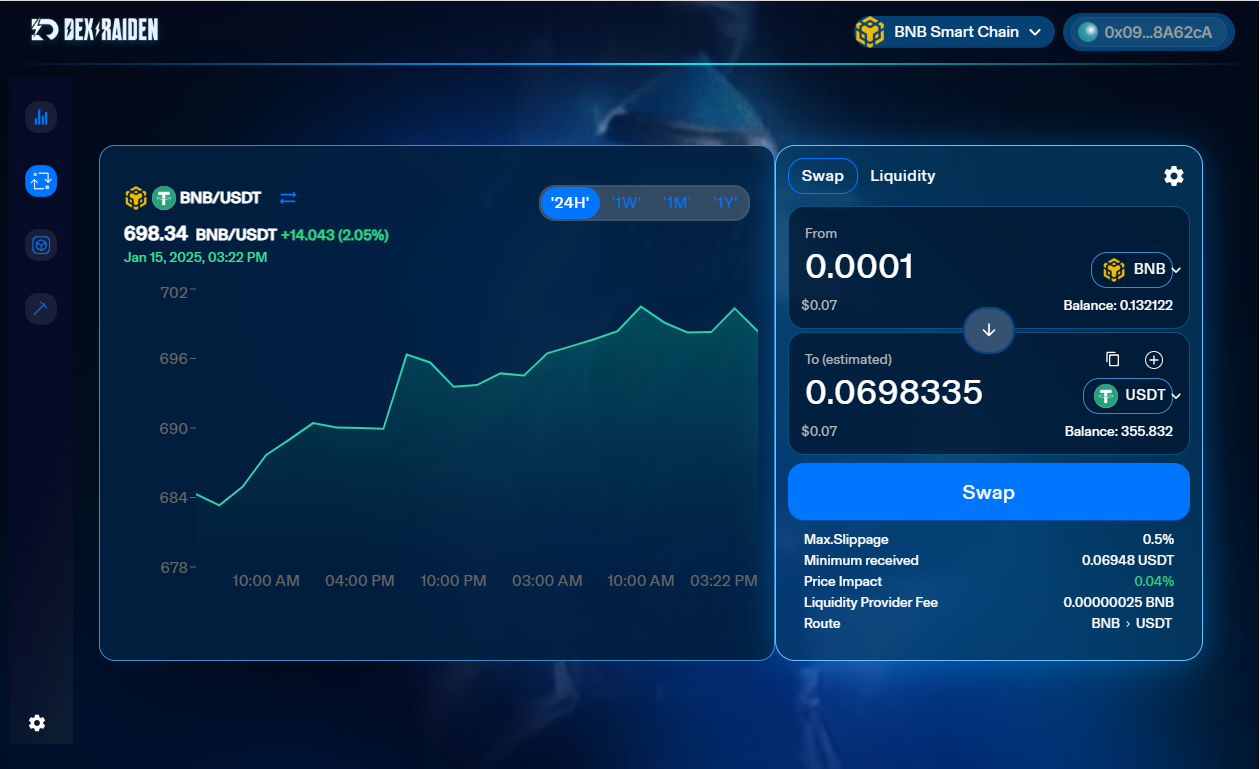Click the wallet address 0x09...8A62cA button
1260x769 pixels.
1148,32
